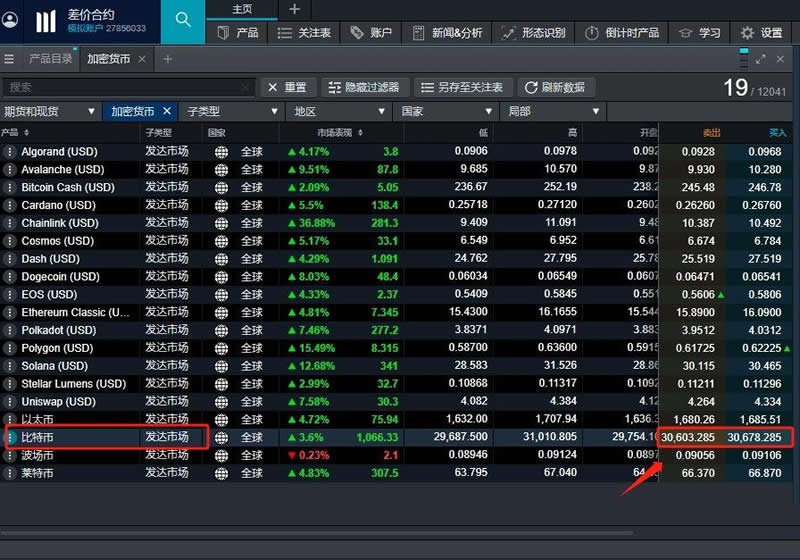800x560 pixels.
Task: Open the user profile icon
Action: tap(10, 20)
